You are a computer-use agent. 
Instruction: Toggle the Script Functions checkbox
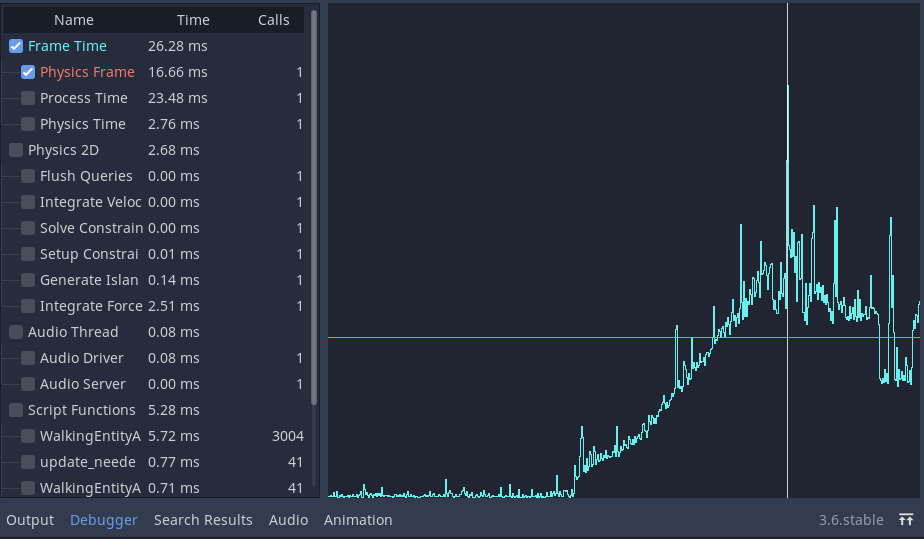pyautogui.click(x=16, y=410)
